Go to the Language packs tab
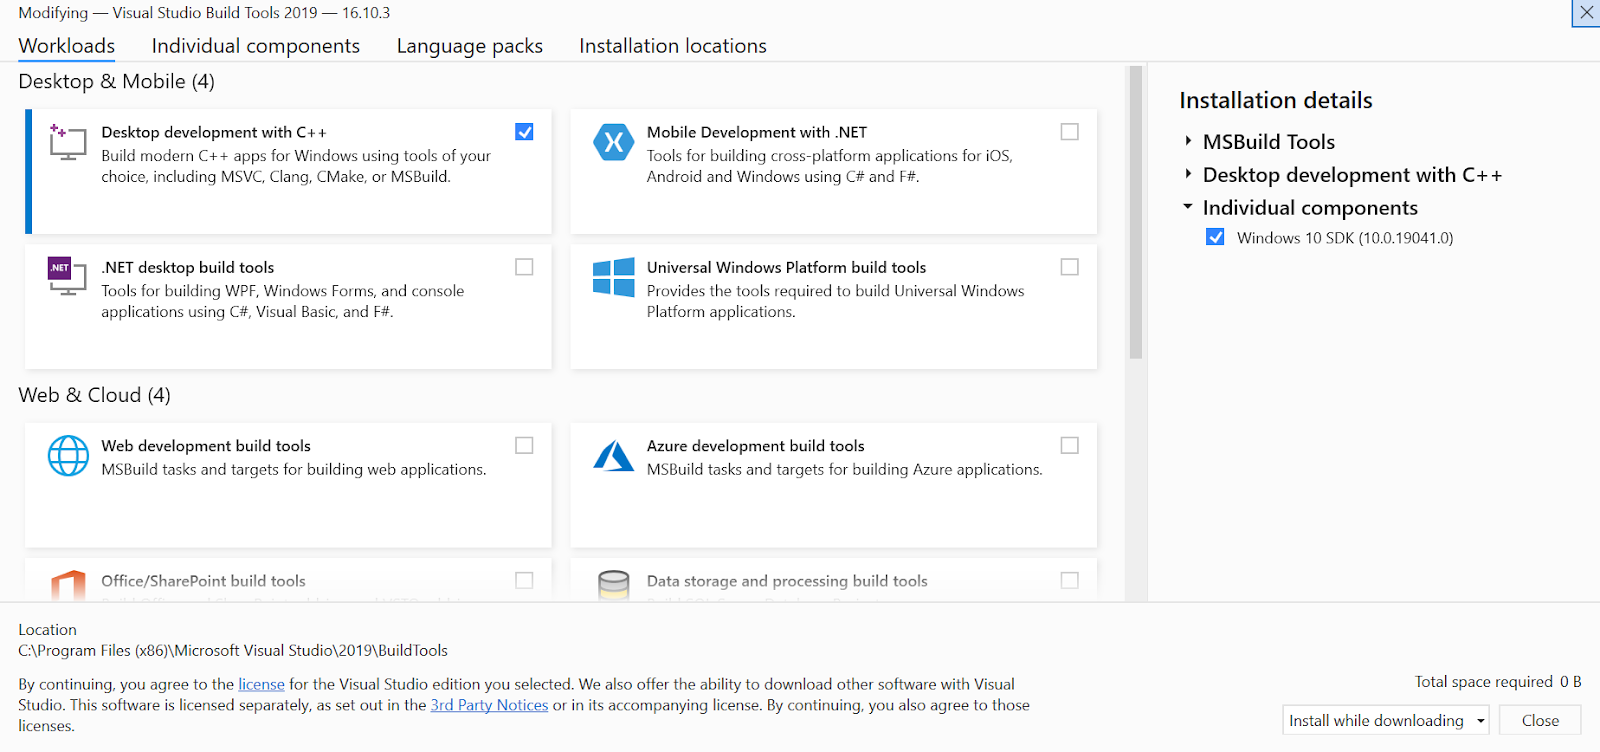Screen dimensions: 1600x752 point(469,46)
